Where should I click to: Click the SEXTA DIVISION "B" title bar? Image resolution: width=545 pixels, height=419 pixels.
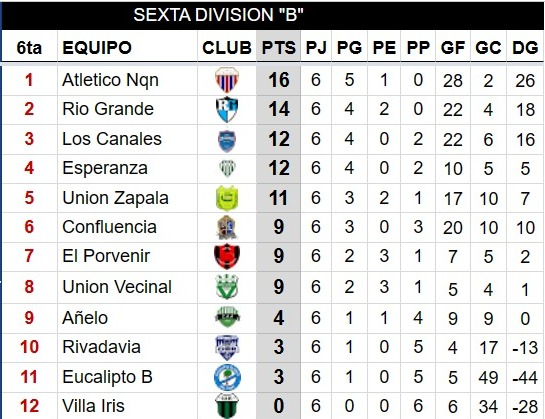point(272,15)
